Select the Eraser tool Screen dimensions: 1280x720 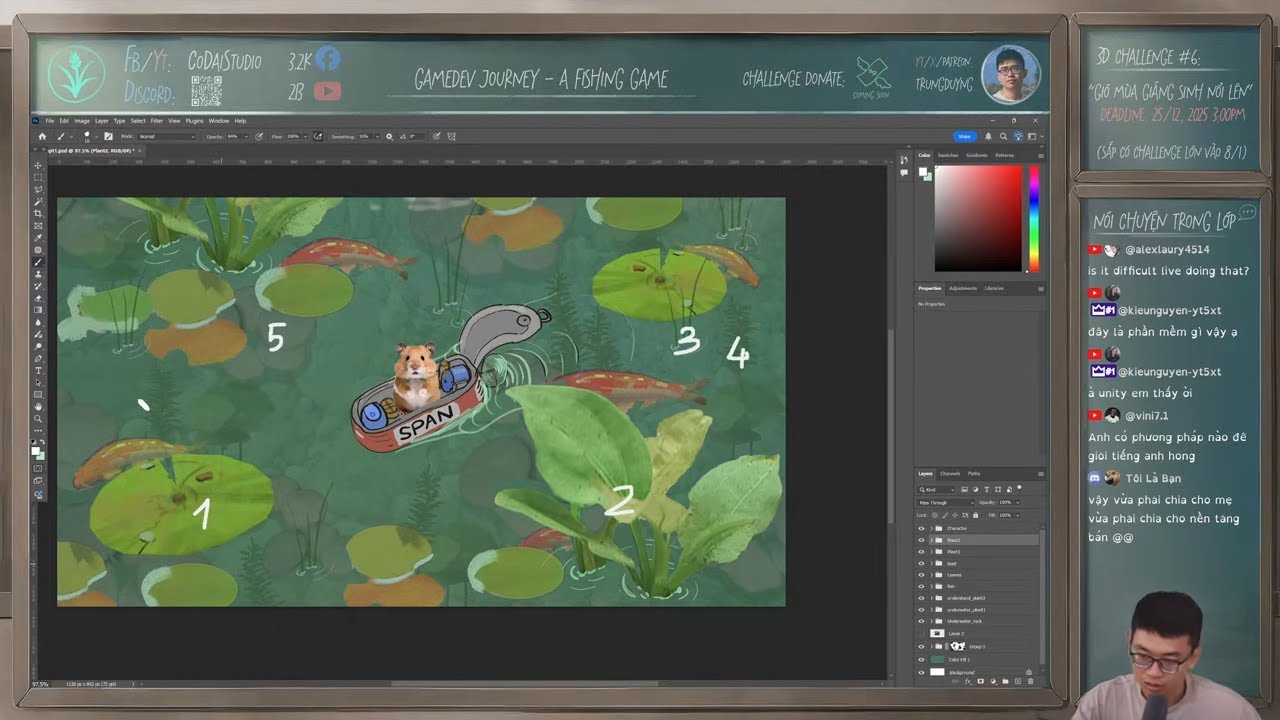coord(39,297)
